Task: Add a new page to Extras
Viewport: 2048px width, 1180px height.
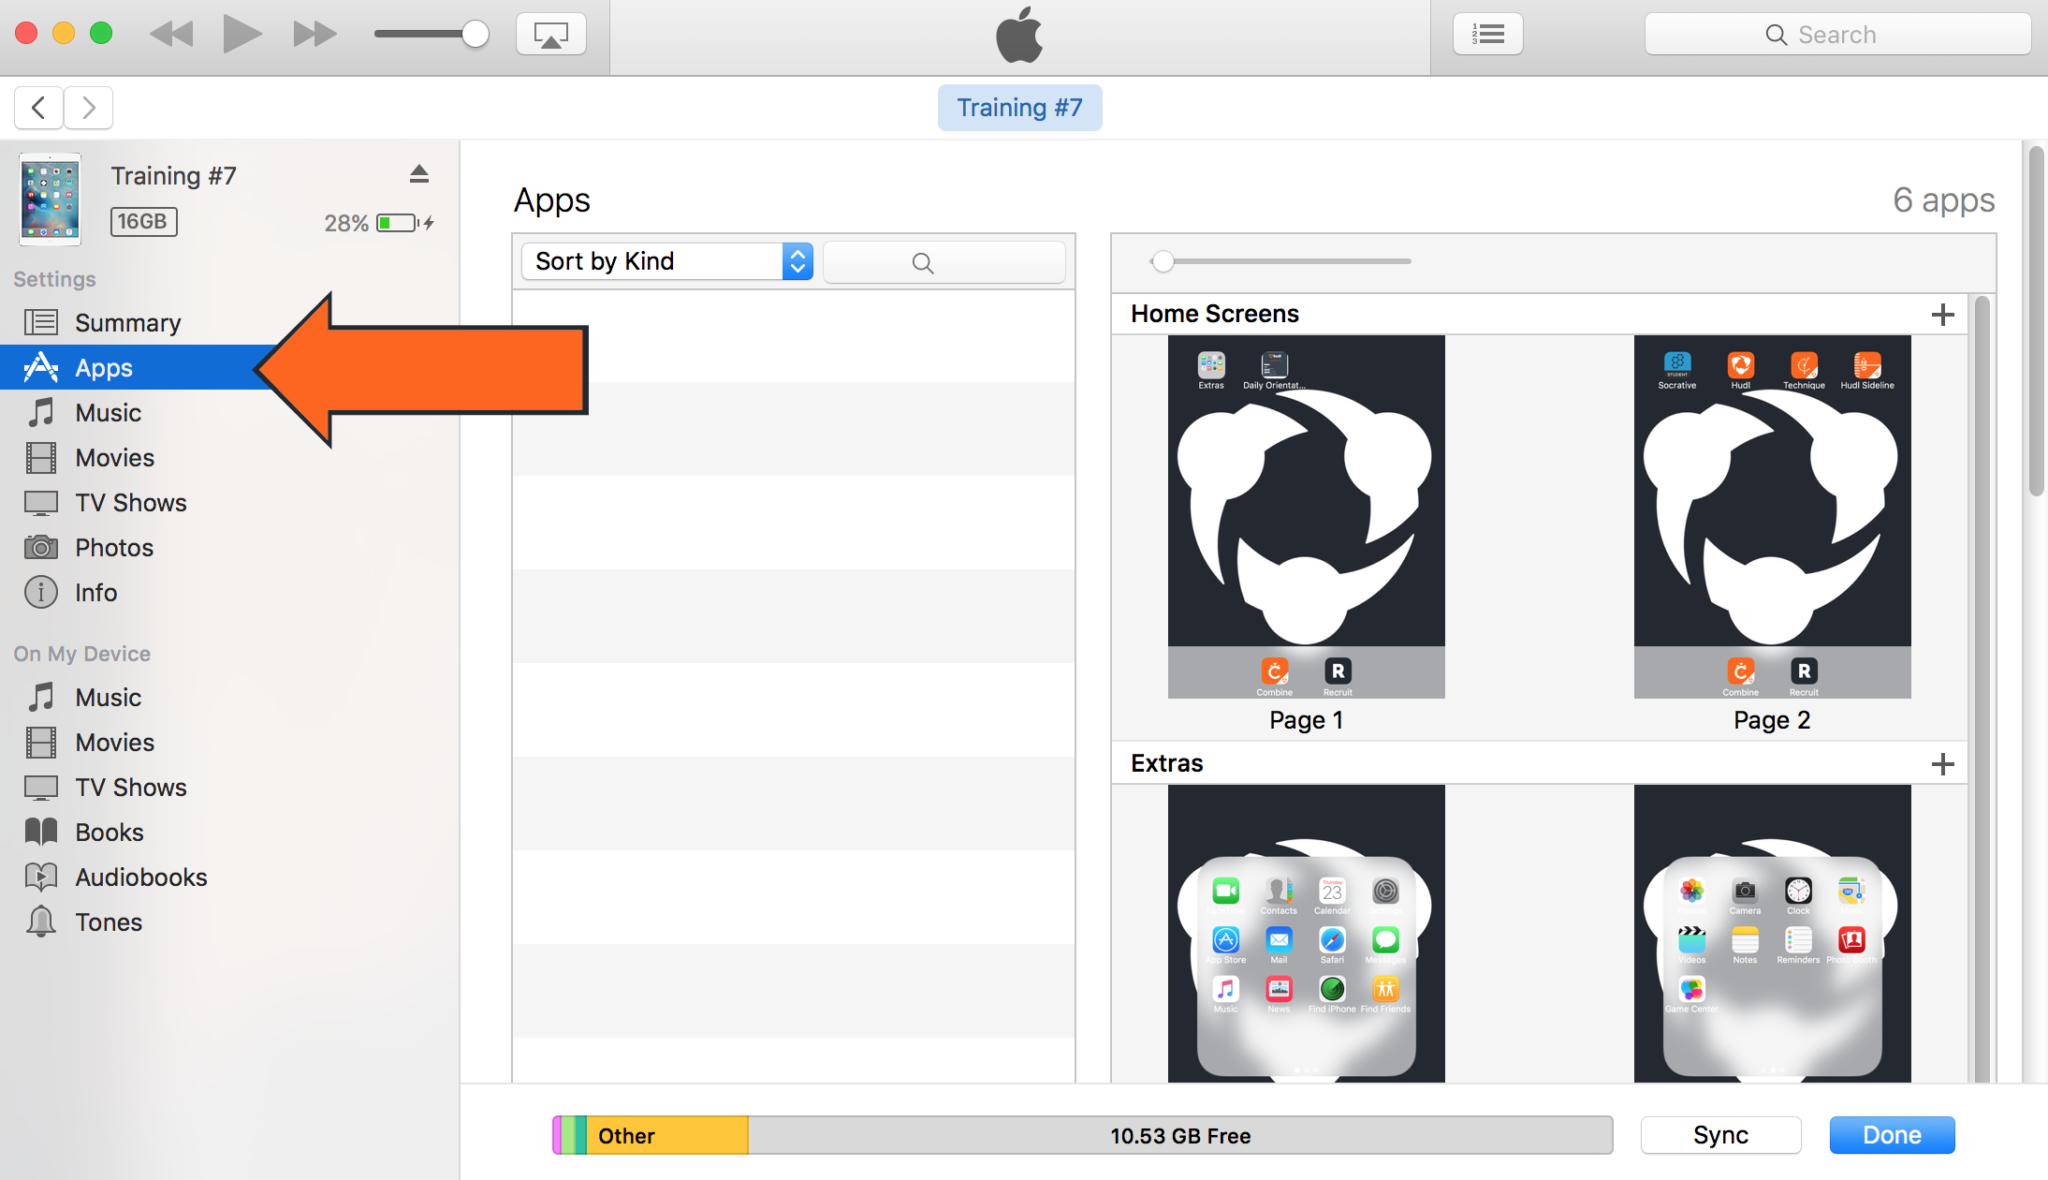Action: coord(1942,764)
